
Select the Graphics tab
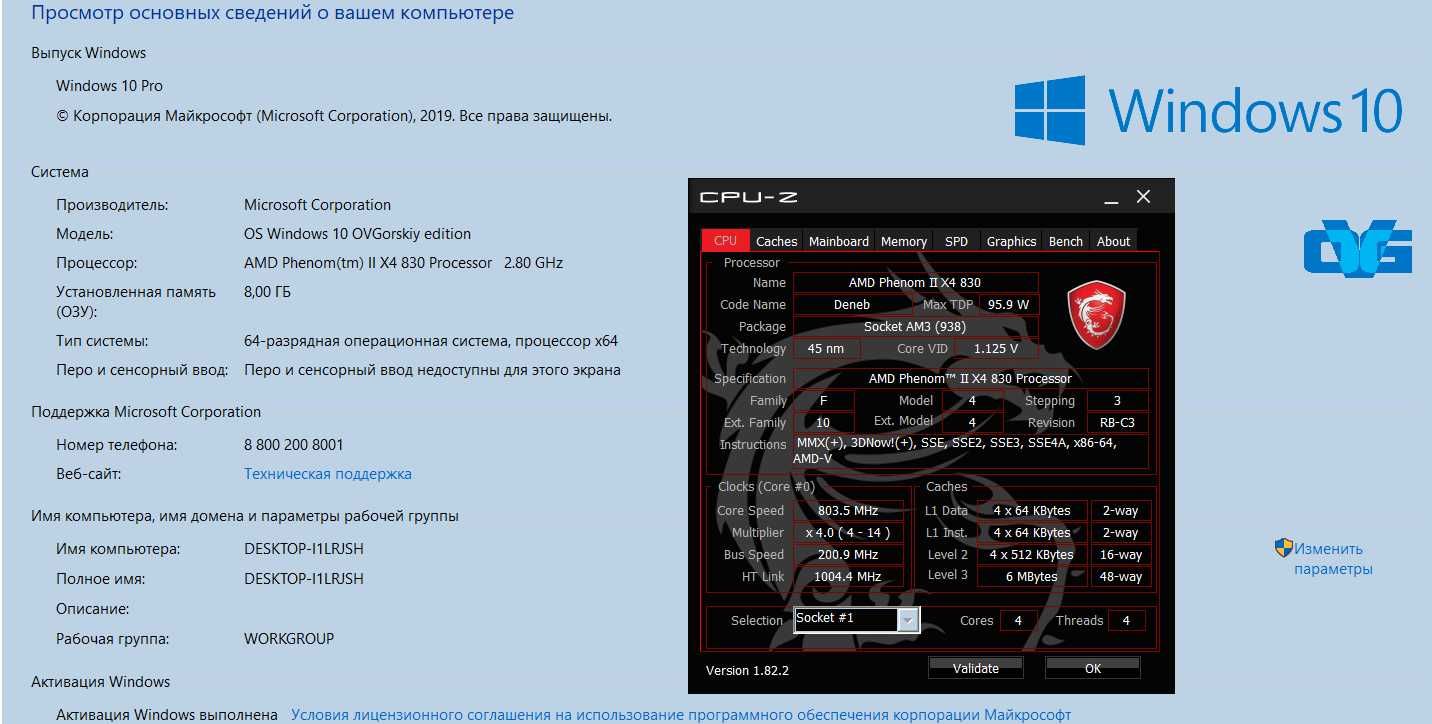coord(1011,241)
